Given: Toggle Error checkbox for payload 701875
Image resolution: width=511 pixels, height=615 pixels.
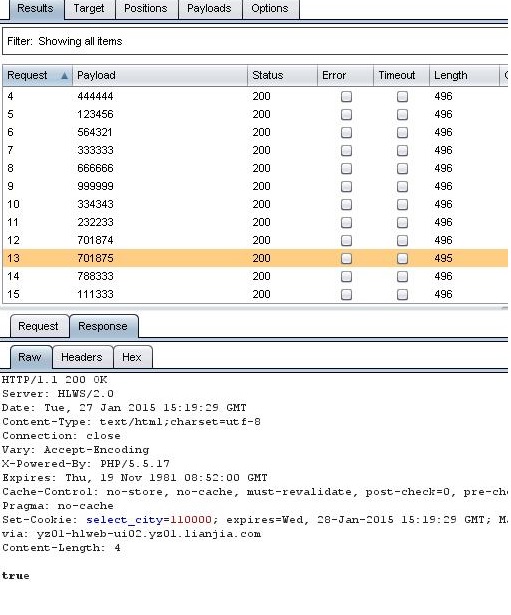Looking at the screenshot, I should pyautogui.click(x=346, y=258).
